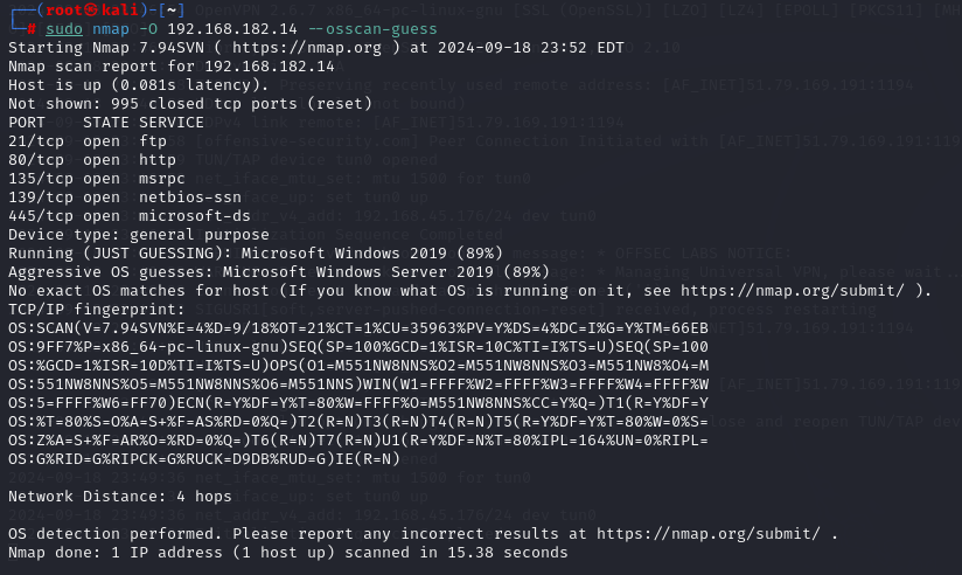Select the 139/tcp netbios-ssn line
The width and height of the screenshot is (962, 575).
pyautogui.click(x=125, y=198)
